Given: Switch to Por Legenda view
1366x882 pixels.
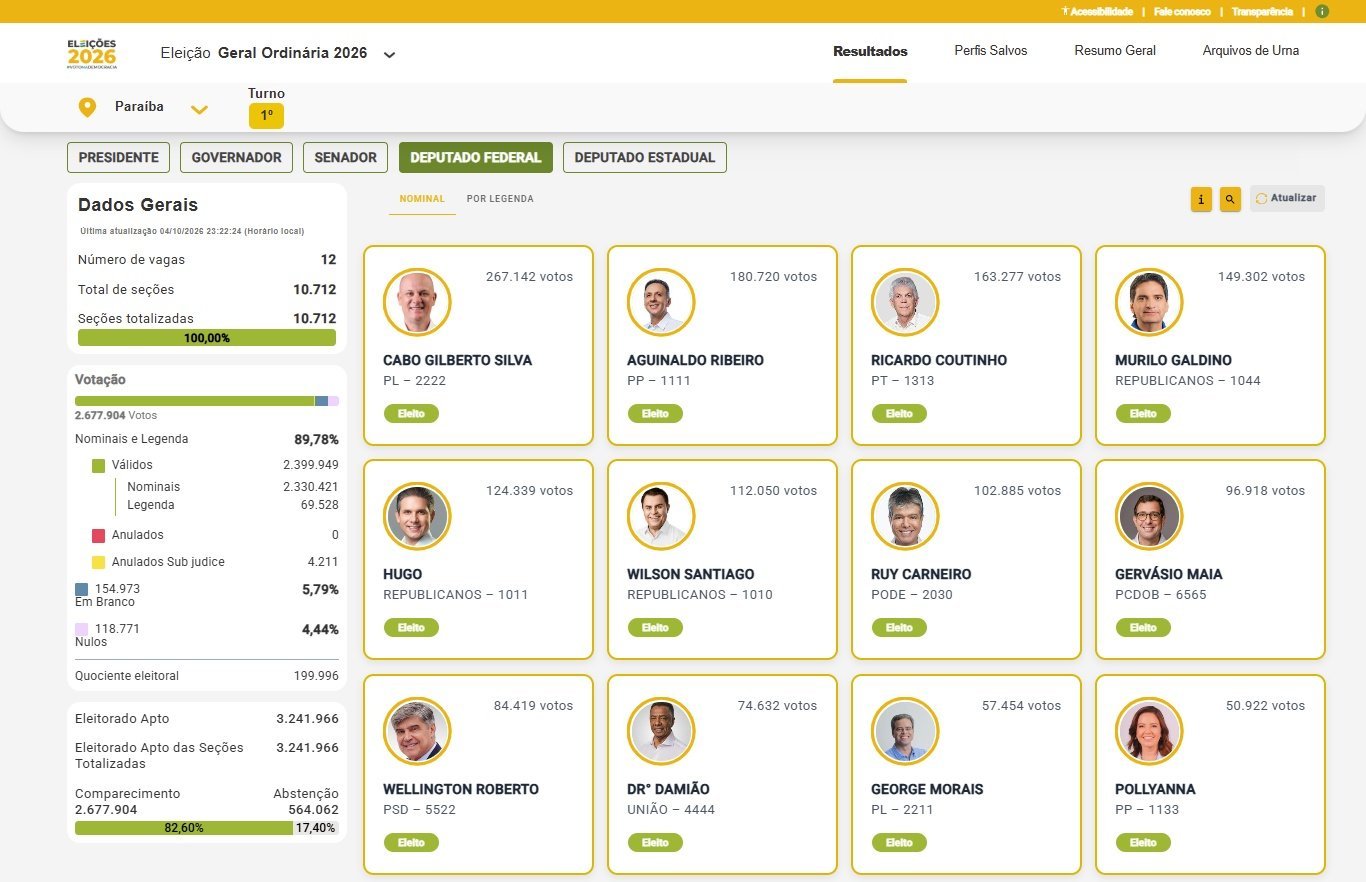Looking at the screenshot, I should point(500,199).
